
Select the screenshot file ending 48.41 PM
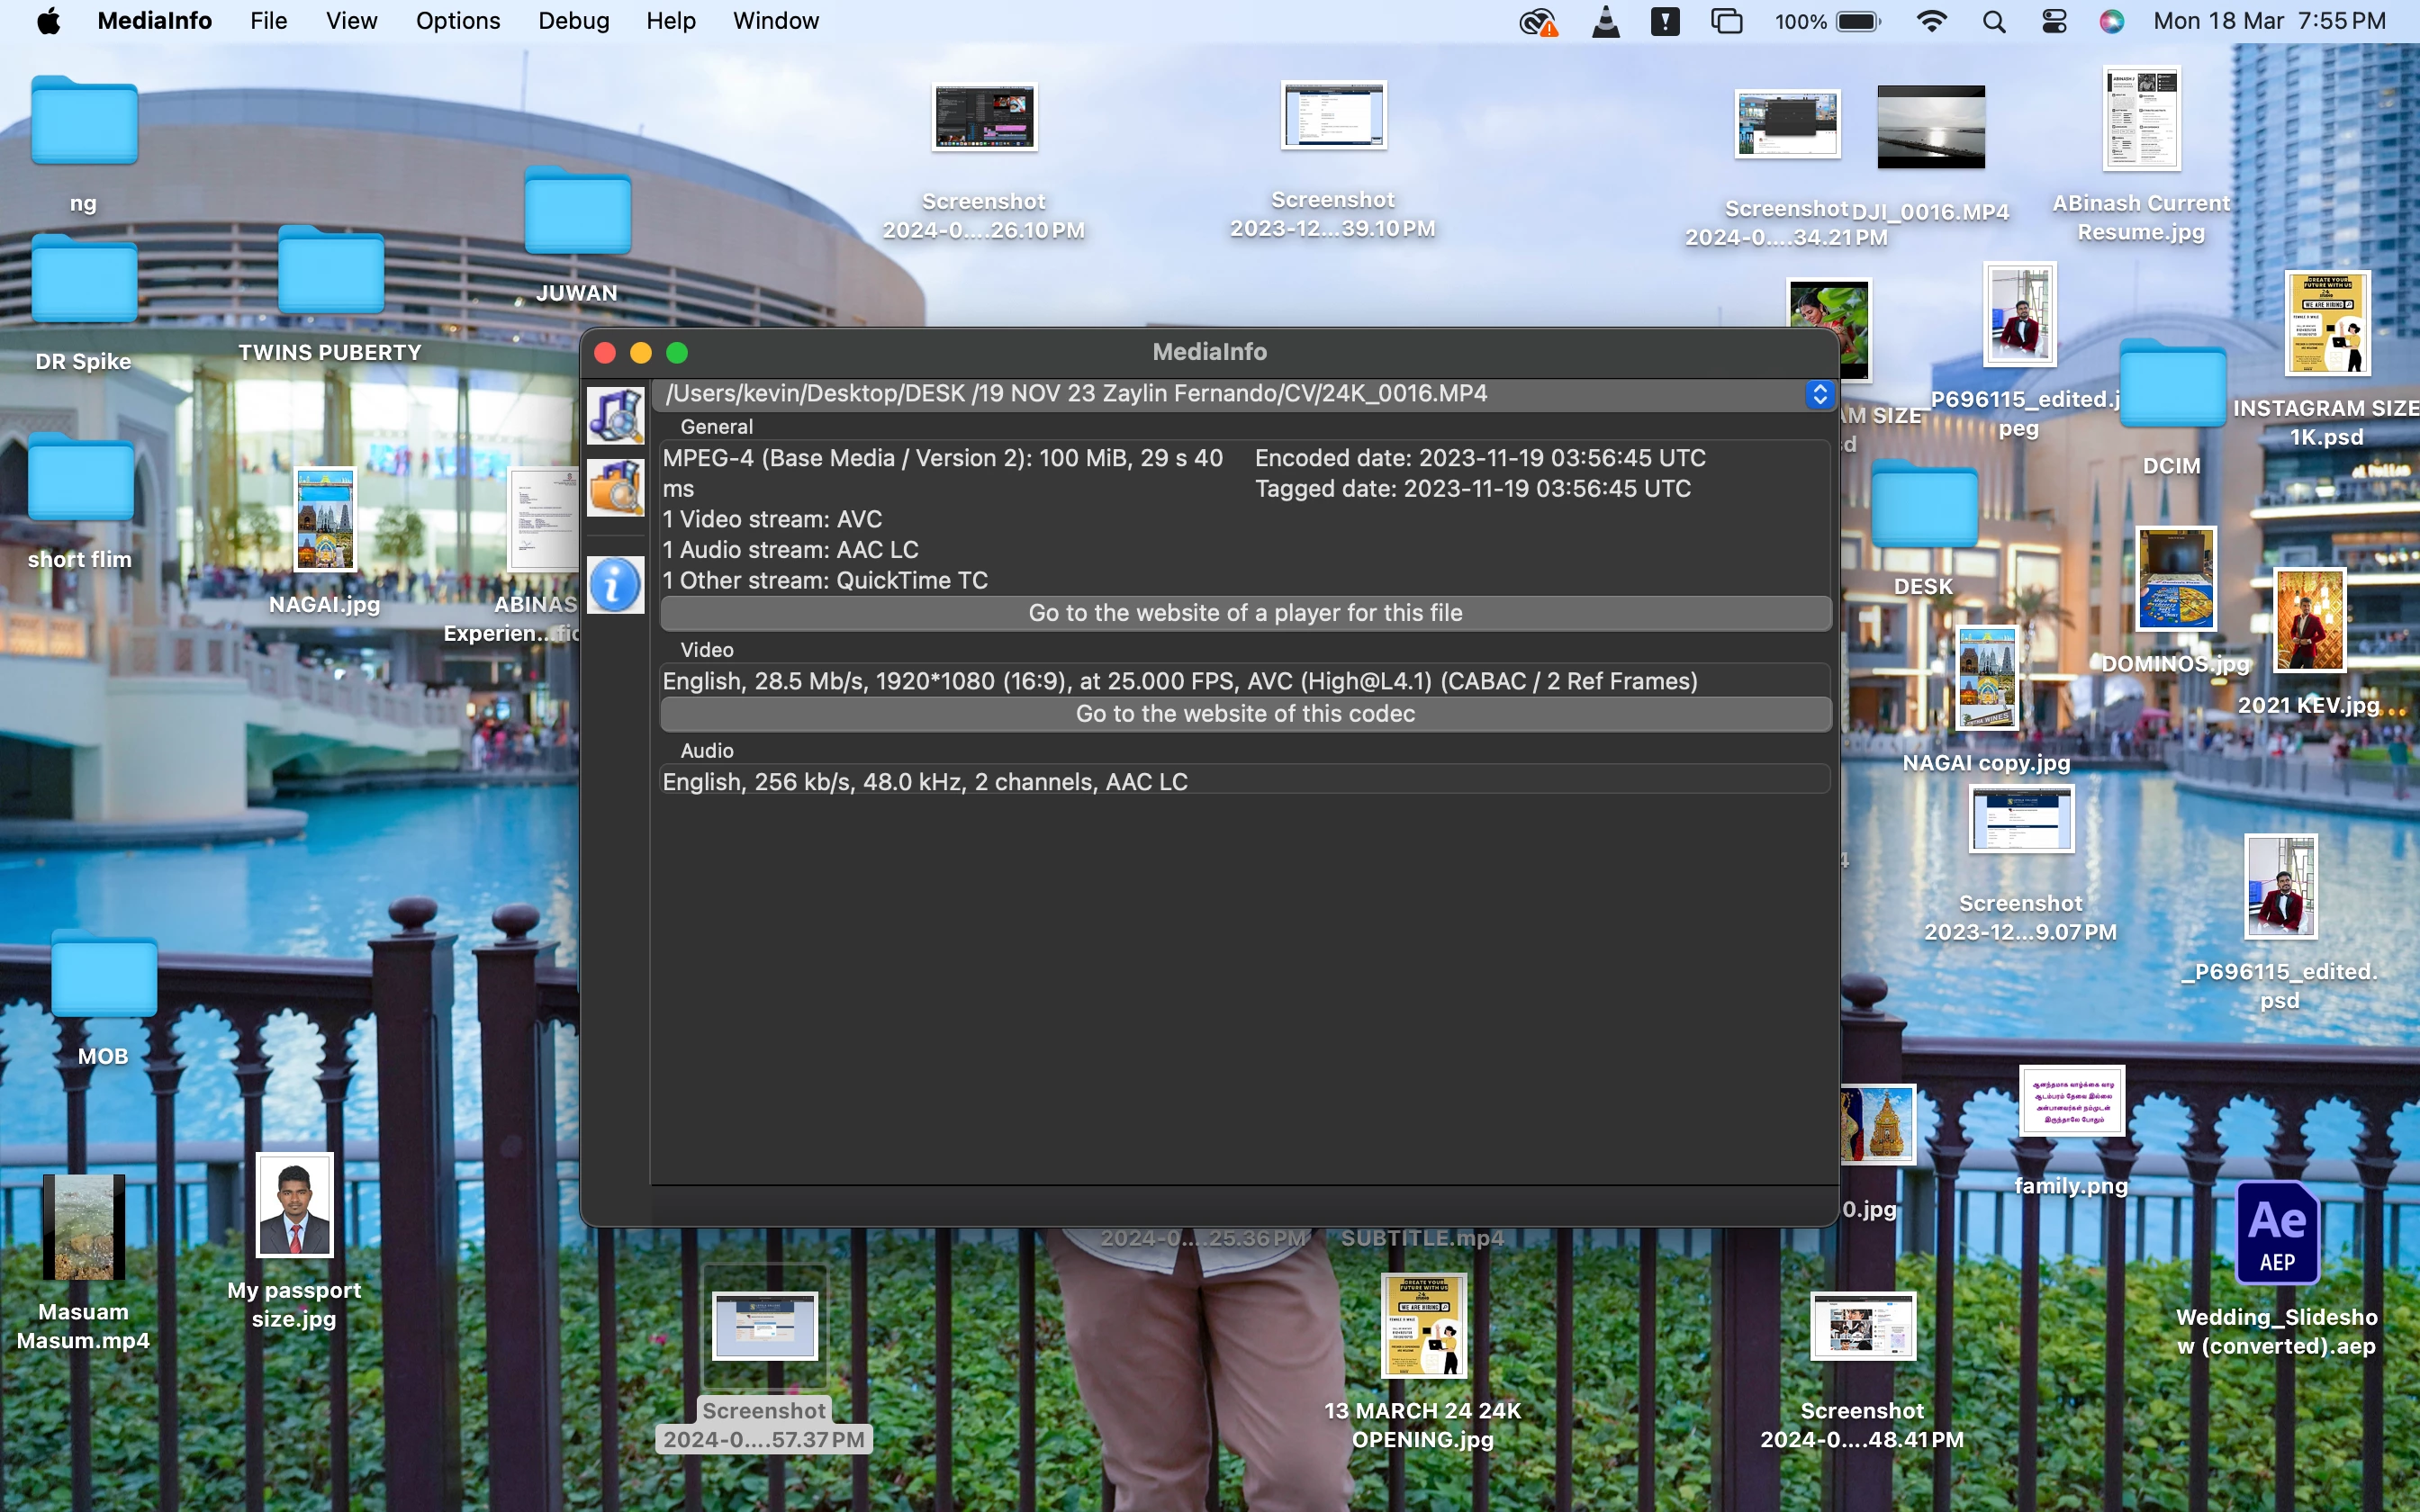tap(1862, 1326)
